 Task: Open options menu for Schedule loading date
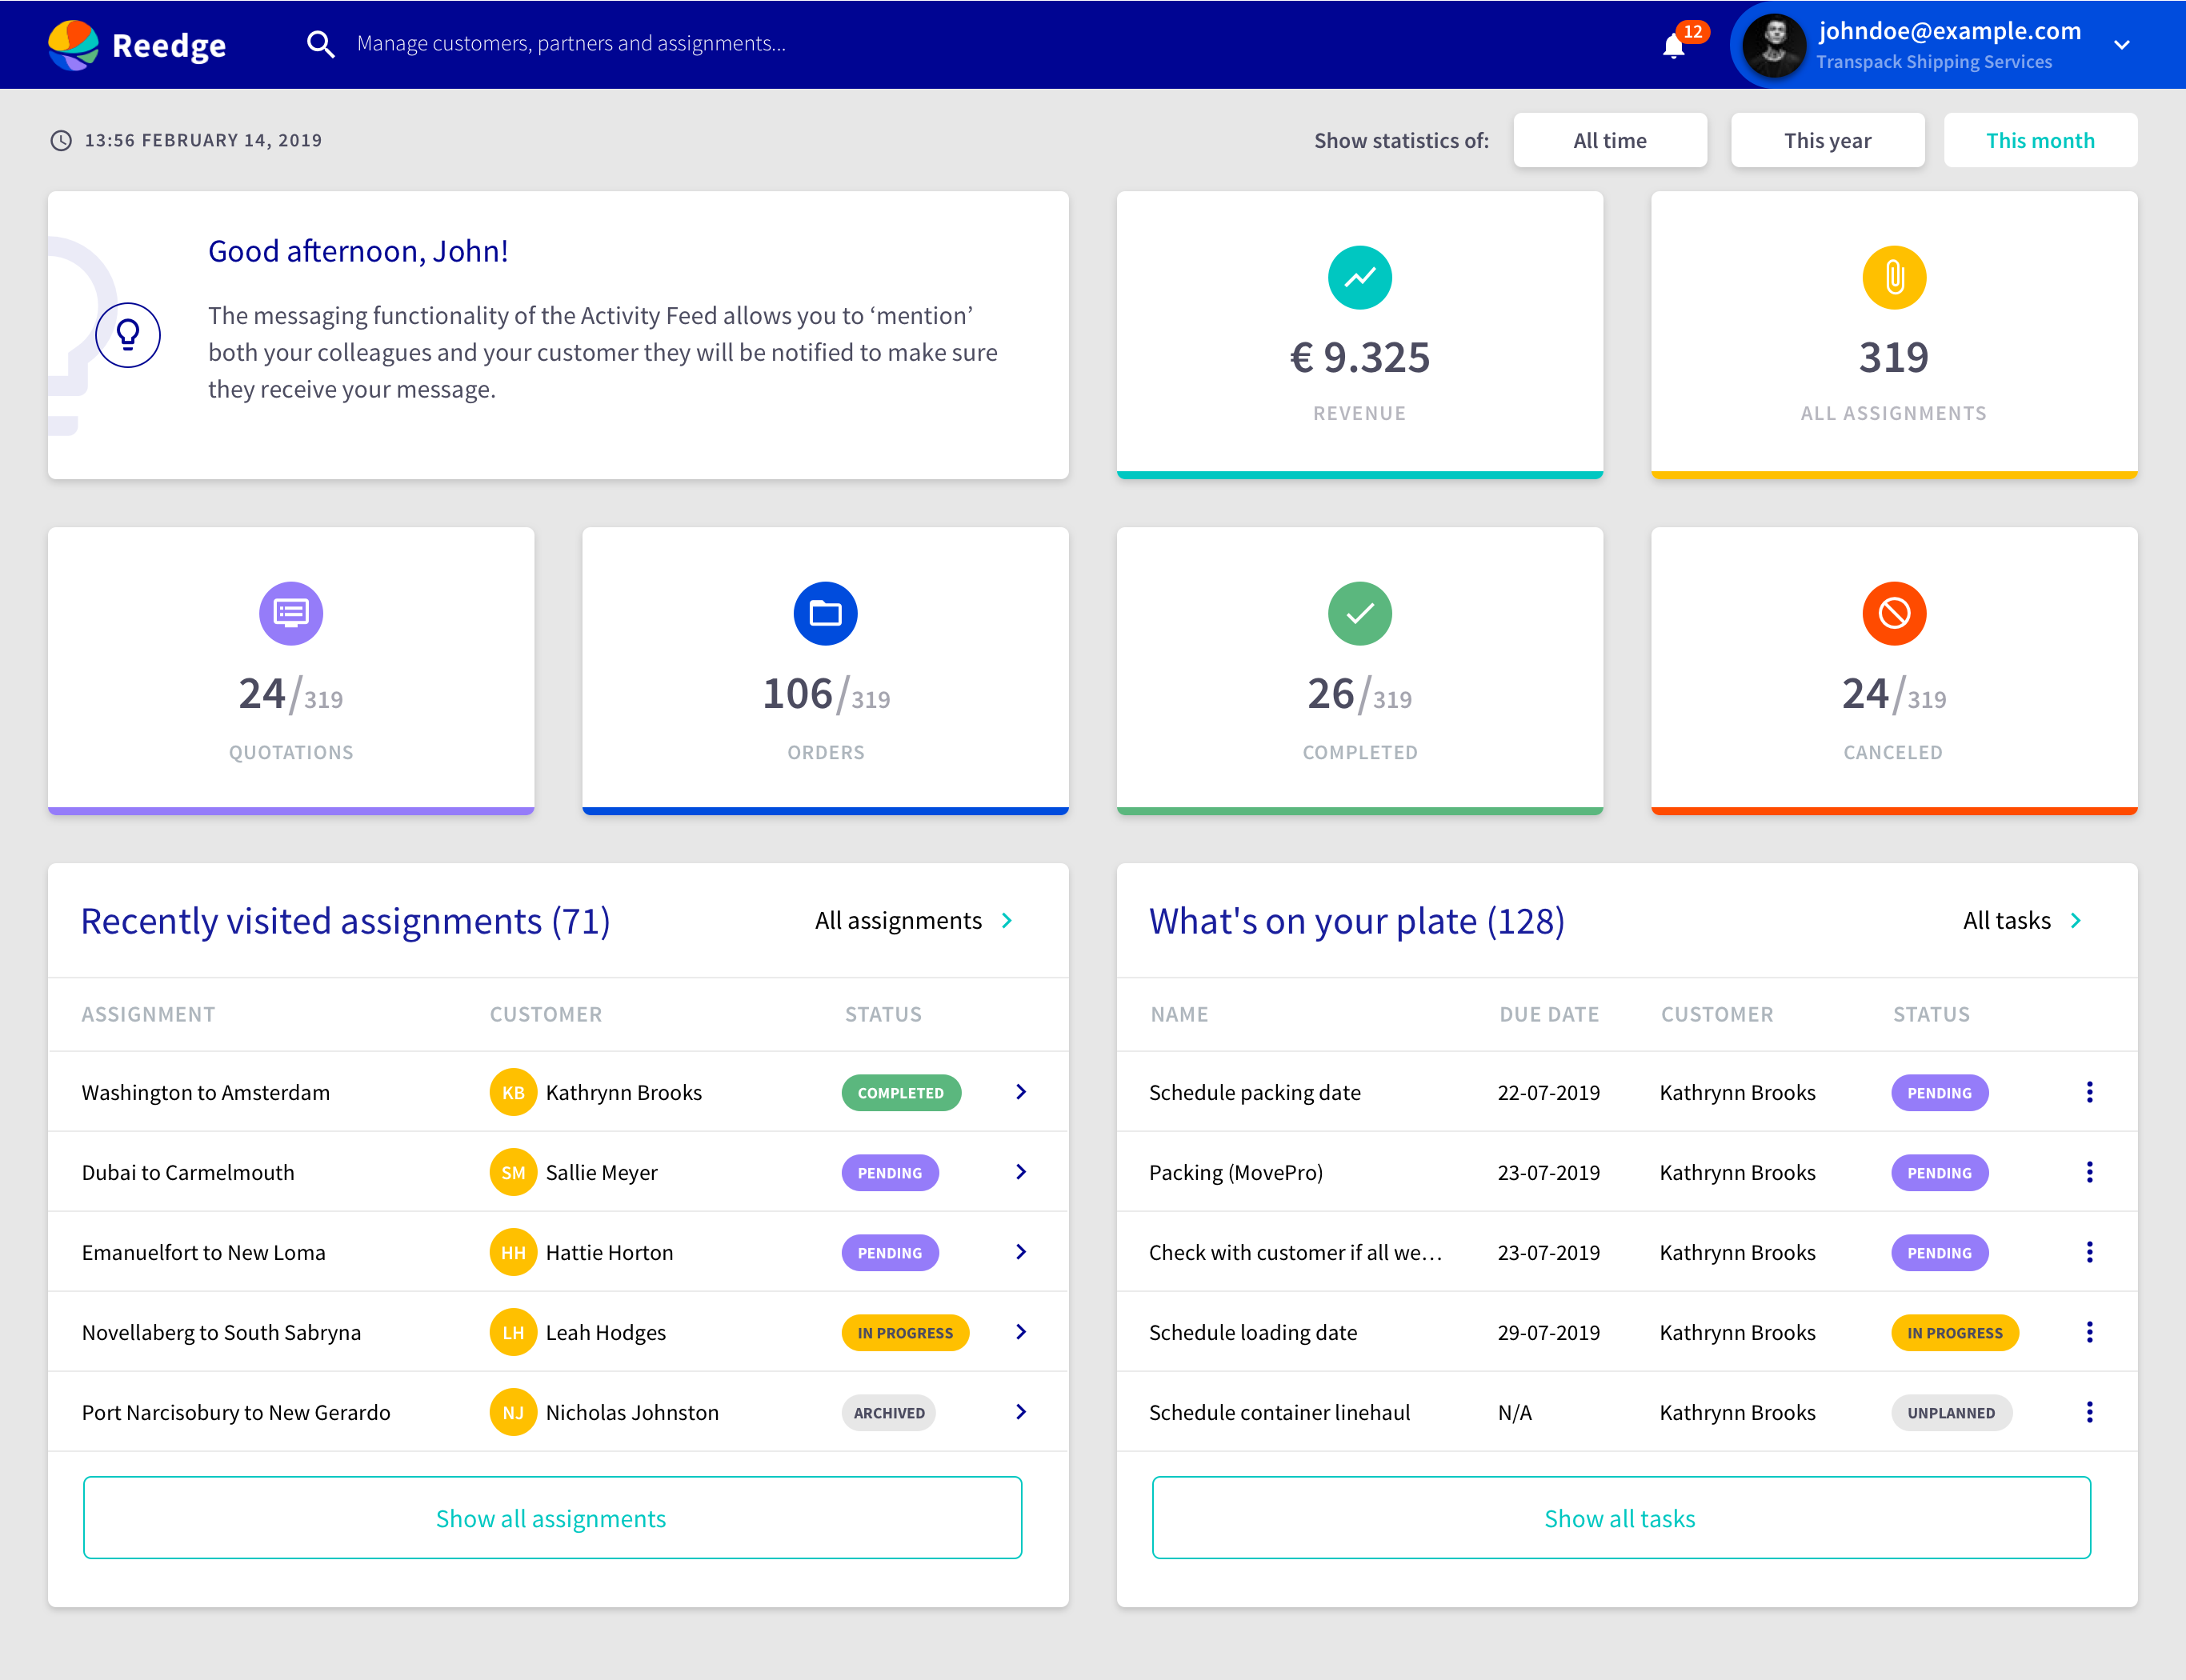tap(2089, 1332)
